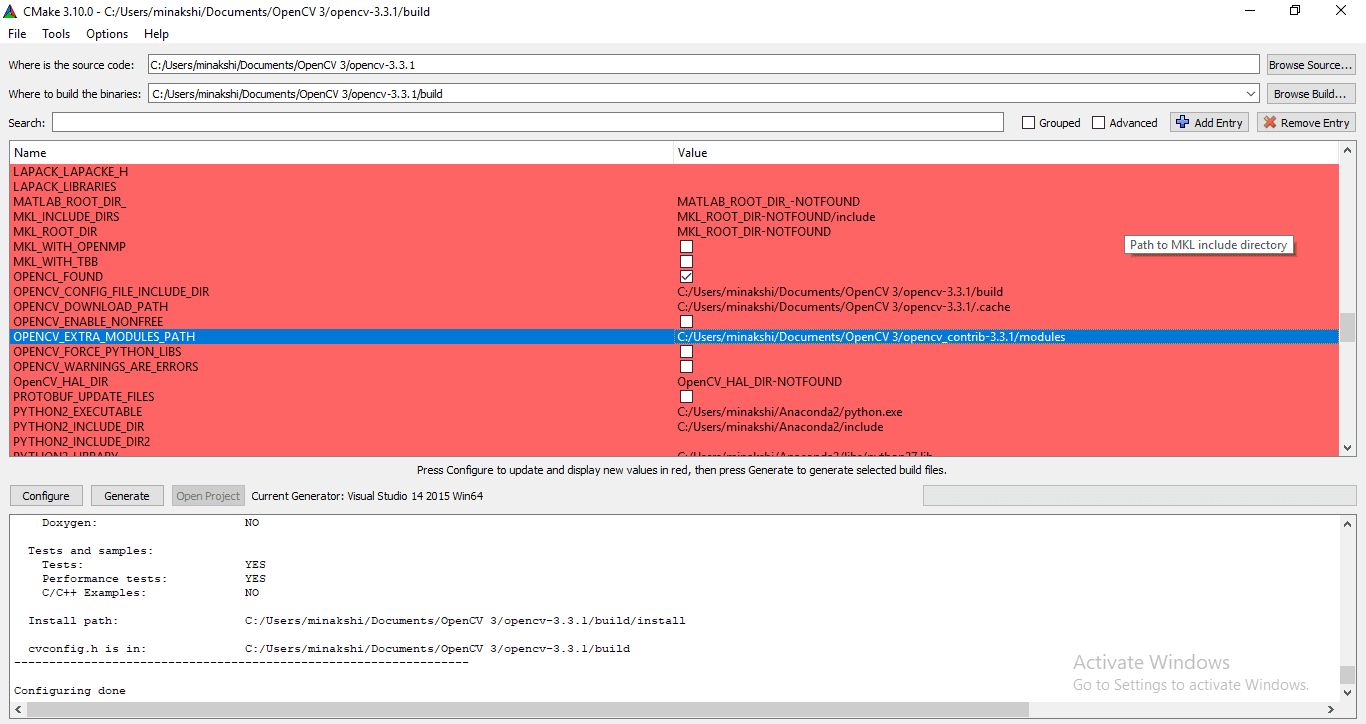Image resolution: width=1366 pixels, height=724 pixels.
Task: Expand the build binaries path dropdown
Action: pos(1250,94)
